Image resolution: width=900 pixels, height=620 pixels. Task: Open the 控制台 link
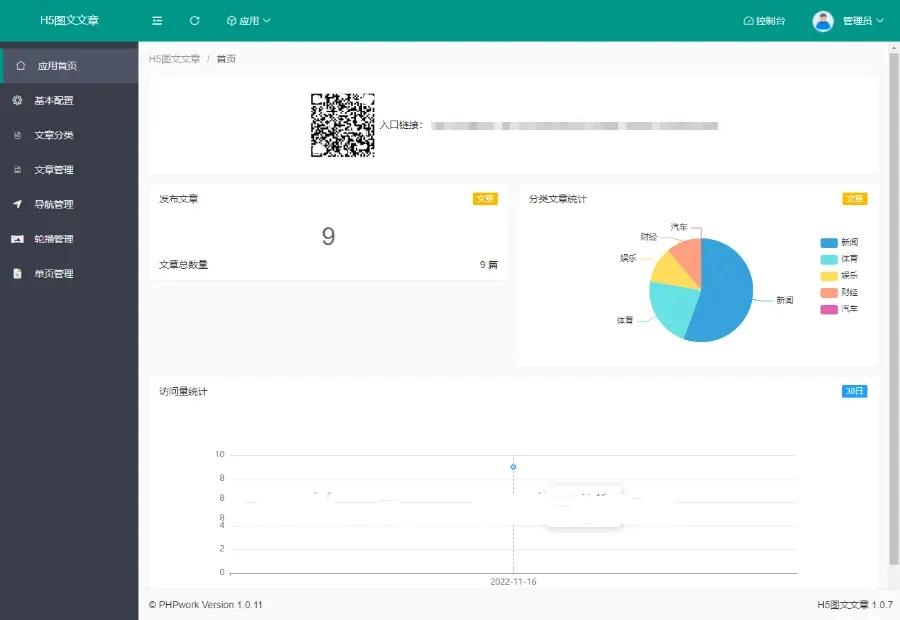point(764,21)
